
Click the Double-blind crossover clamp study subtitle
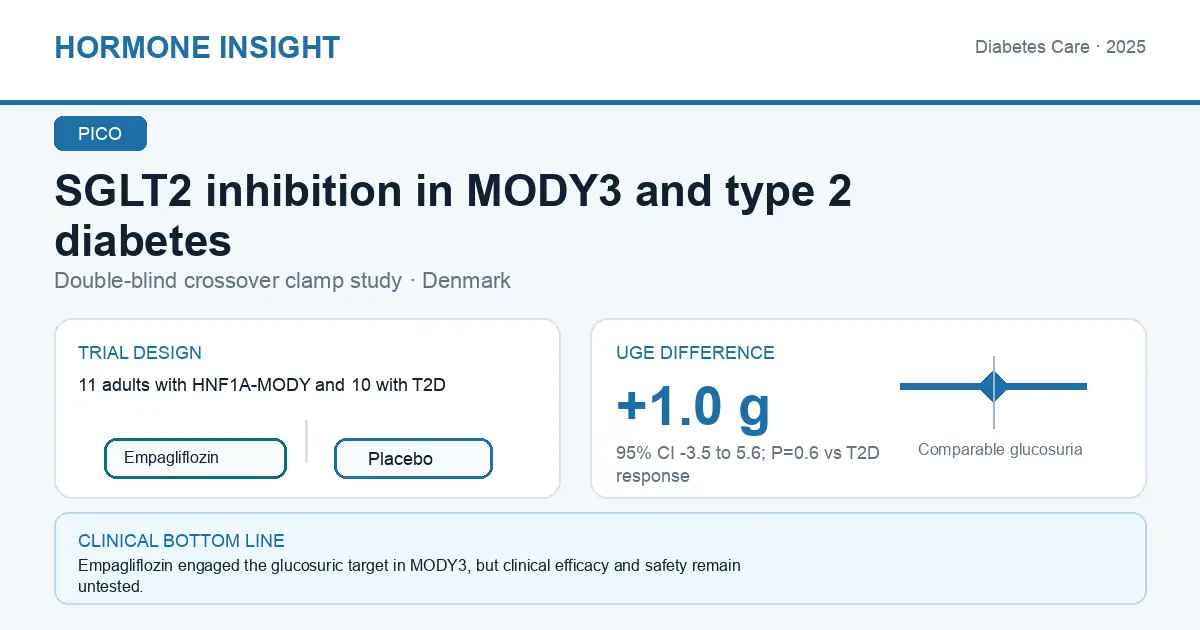click(x=282, y=280)
